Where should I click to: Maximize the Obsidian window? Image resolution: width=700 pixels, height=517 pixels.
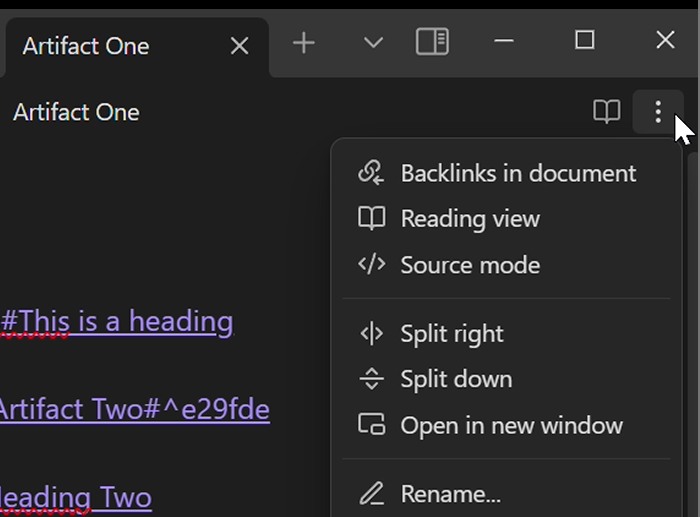[584, 40]
